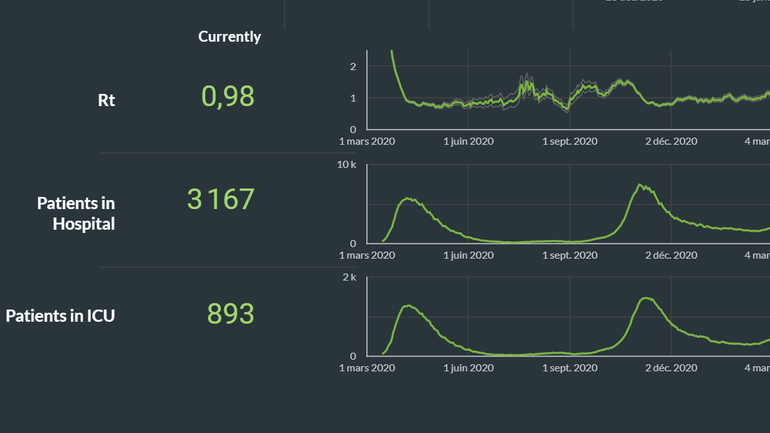Select the Rt value 0,98

228,97
